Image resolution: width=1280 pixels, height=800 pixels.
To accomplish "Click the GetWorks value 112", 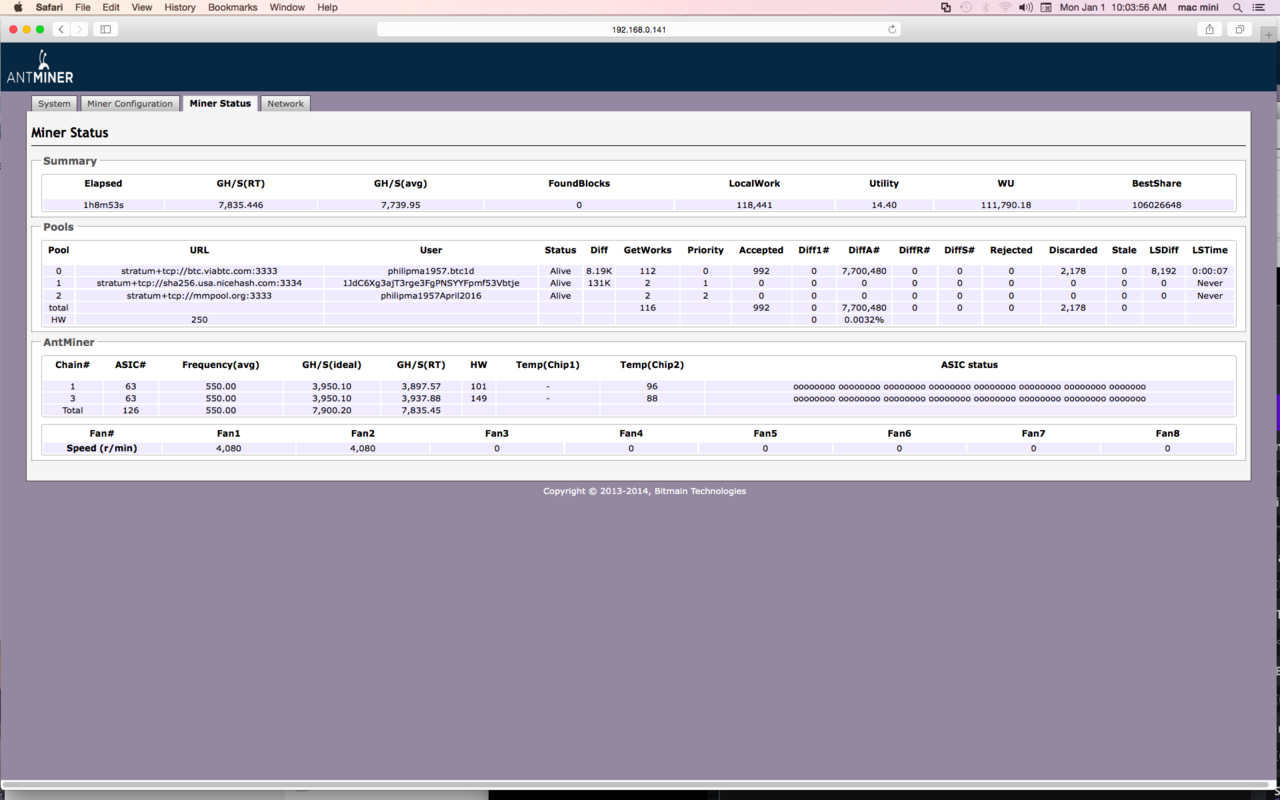I will pyautogui.click(x=647, y=271).
